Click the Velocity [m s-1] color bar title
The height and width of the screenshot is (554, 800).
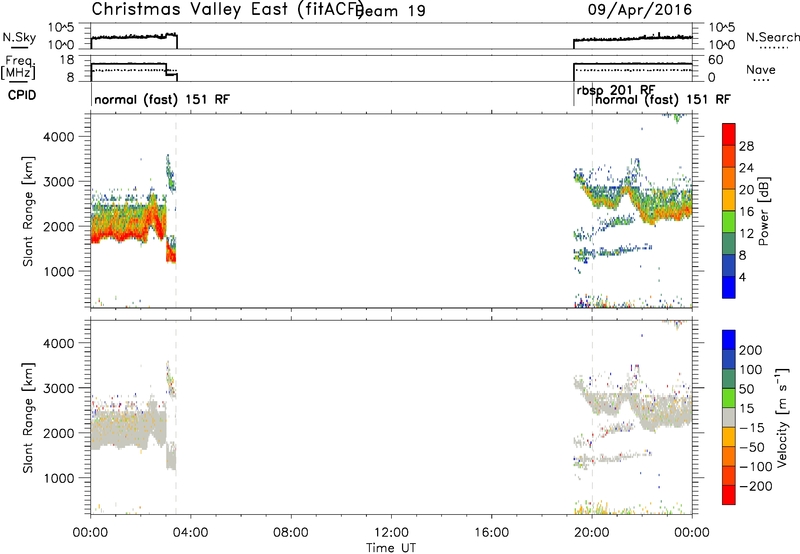coord(781,417)
